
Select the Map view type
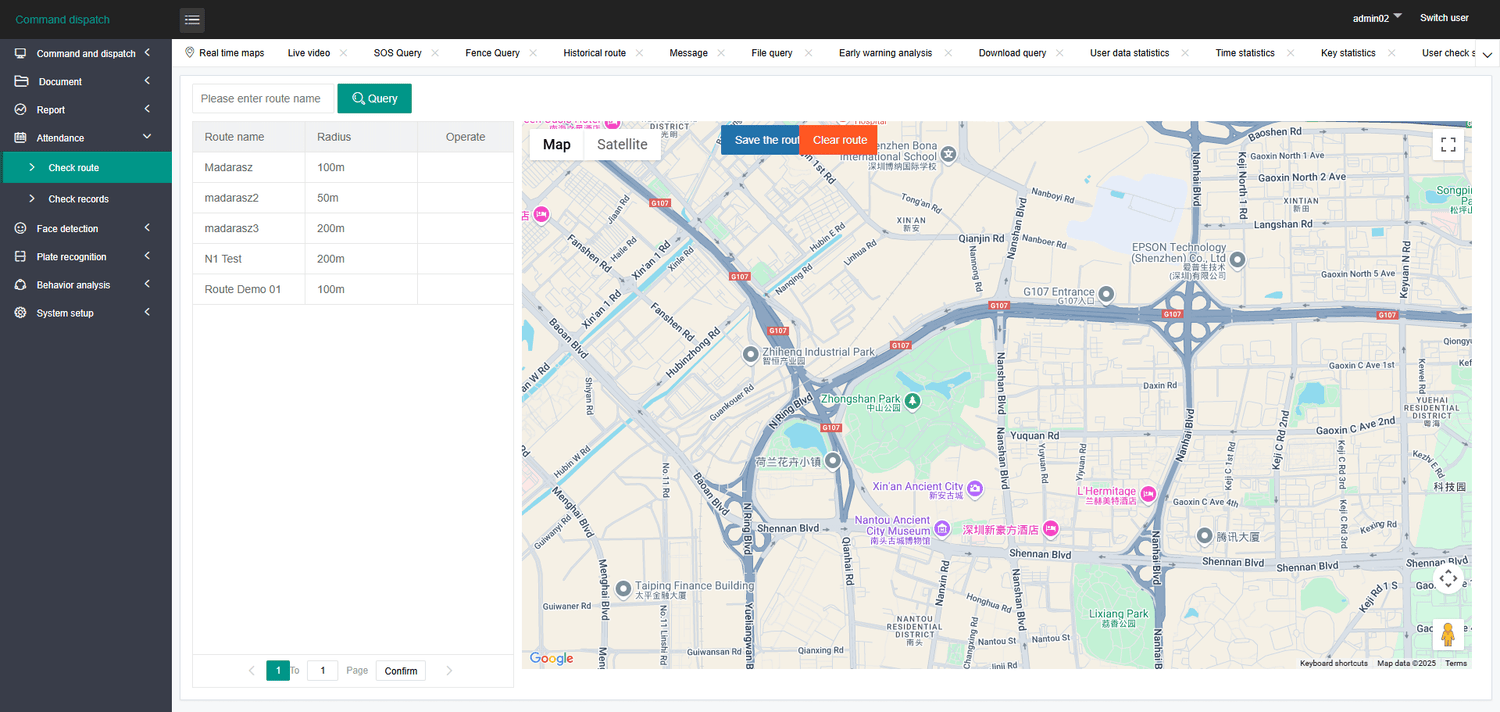(x=556, y=145)
